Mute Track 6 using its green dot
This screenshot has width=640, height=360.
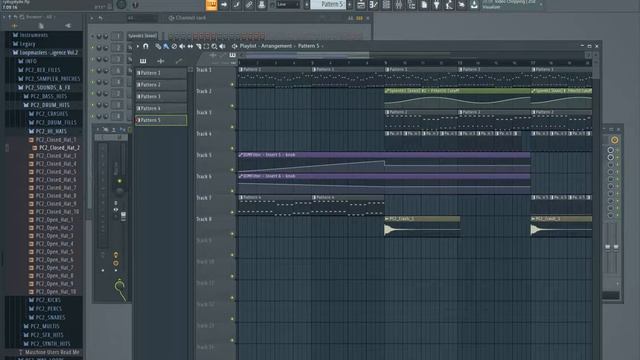[x=232, y=191]
